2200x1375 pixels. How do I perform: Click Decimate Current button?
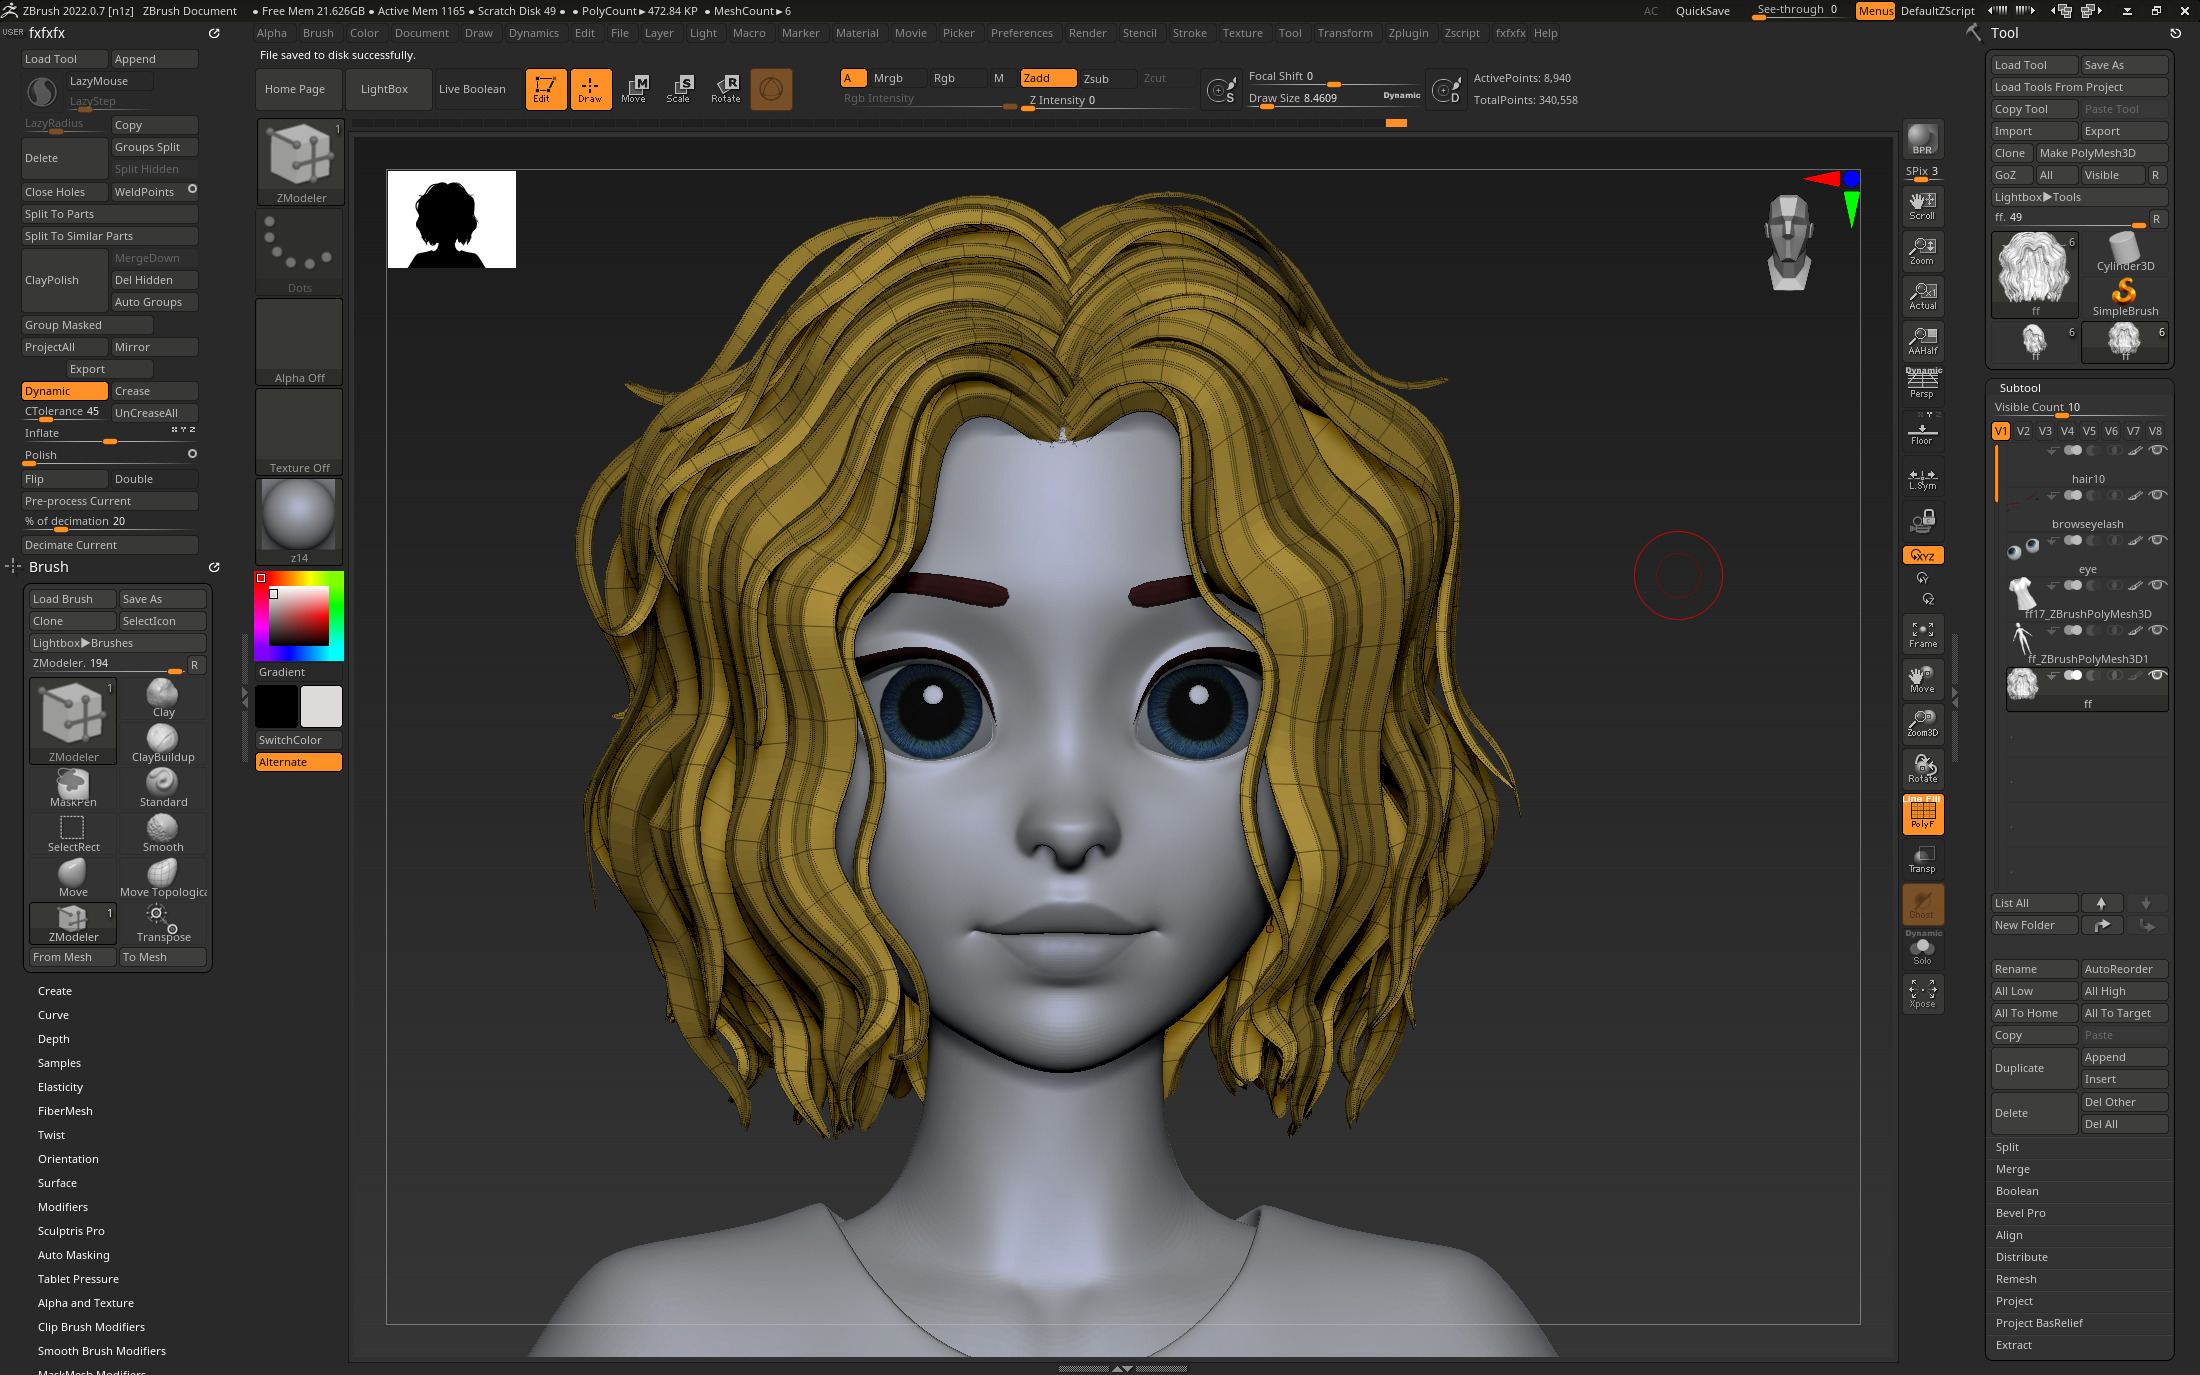[110, 545]
